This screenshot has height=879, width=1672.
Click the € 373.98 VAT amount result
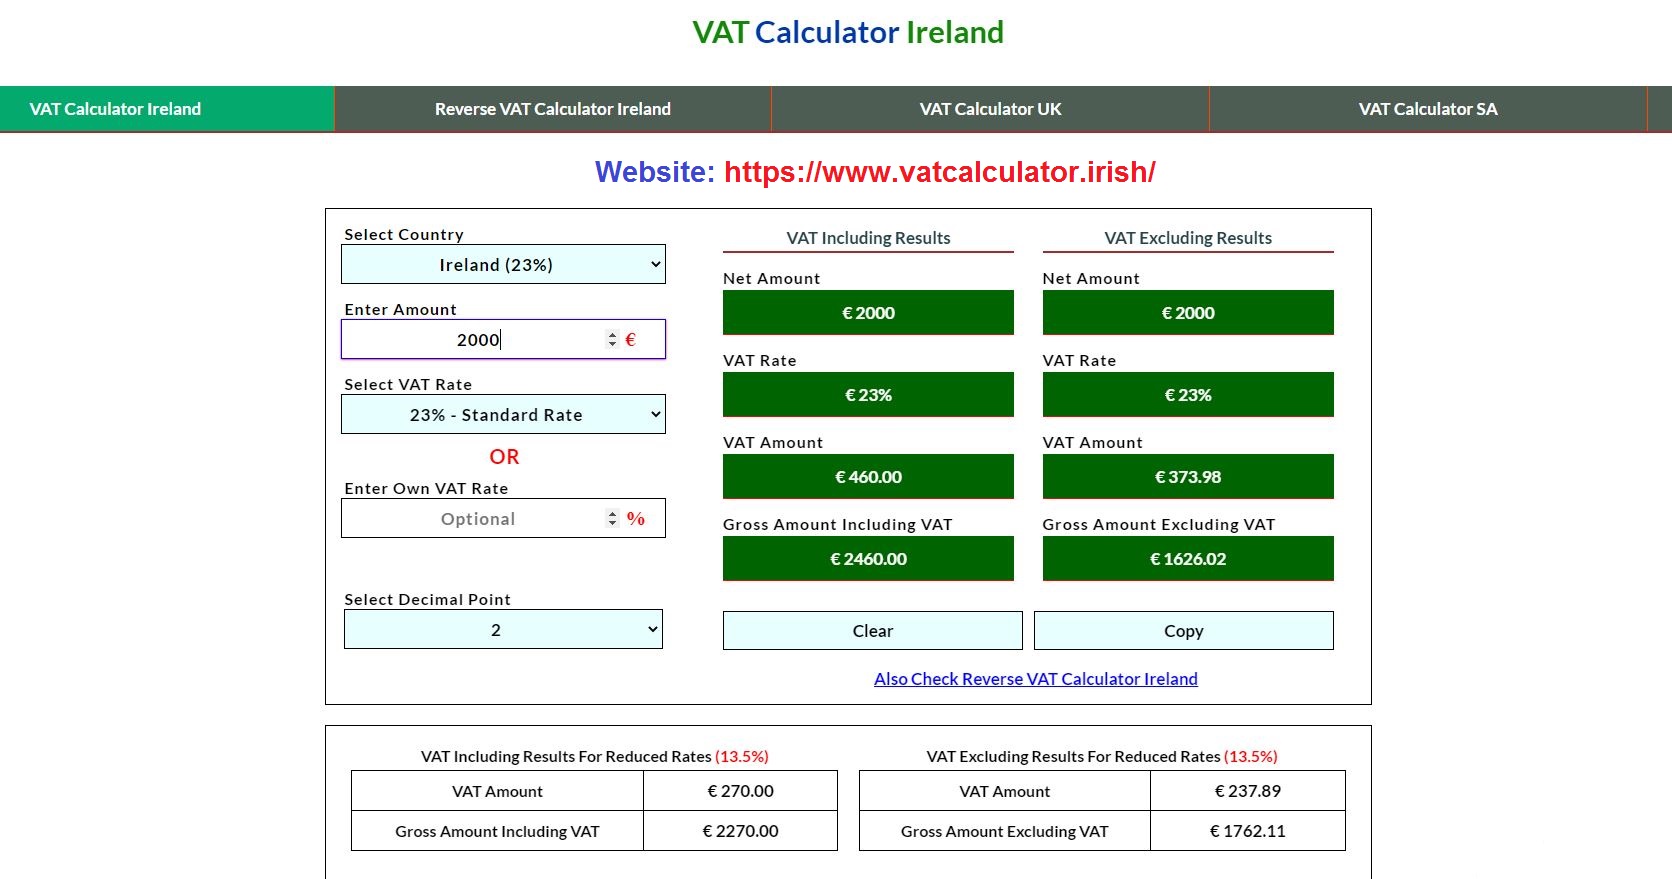coord(1187,477)
